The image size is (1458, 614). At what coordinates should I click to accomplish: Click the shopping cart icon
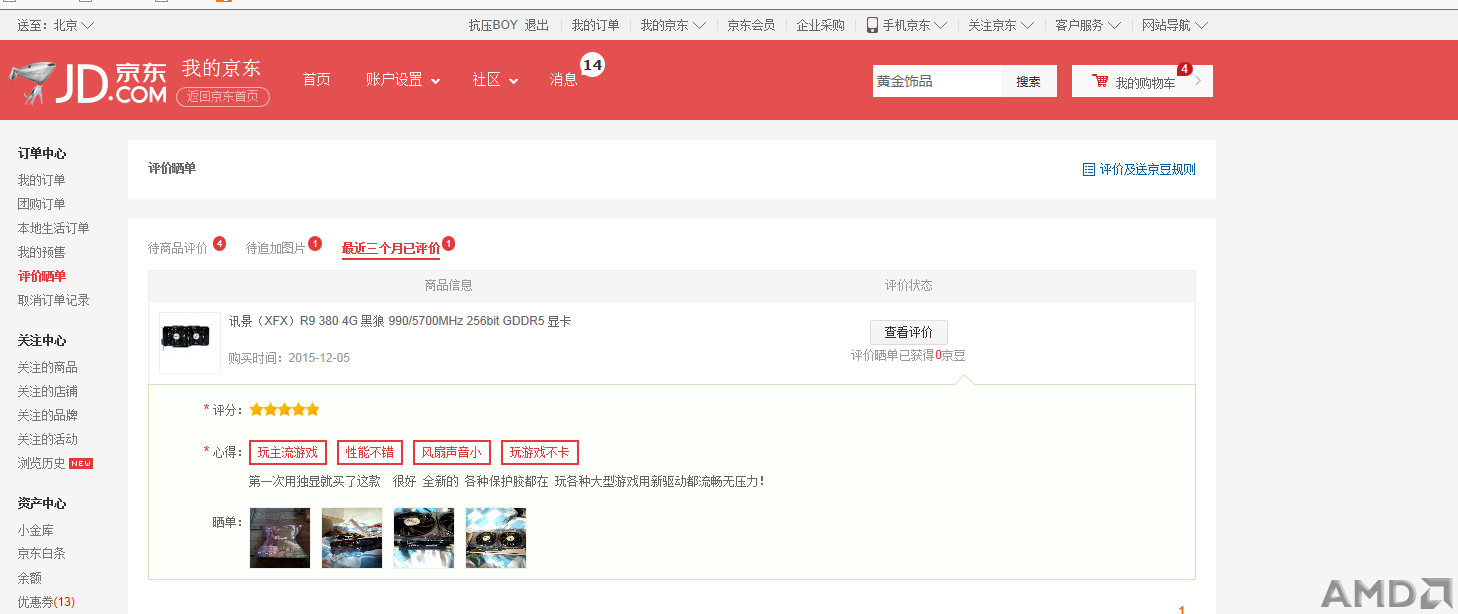pyautogui.click(x=1100, y=81)
